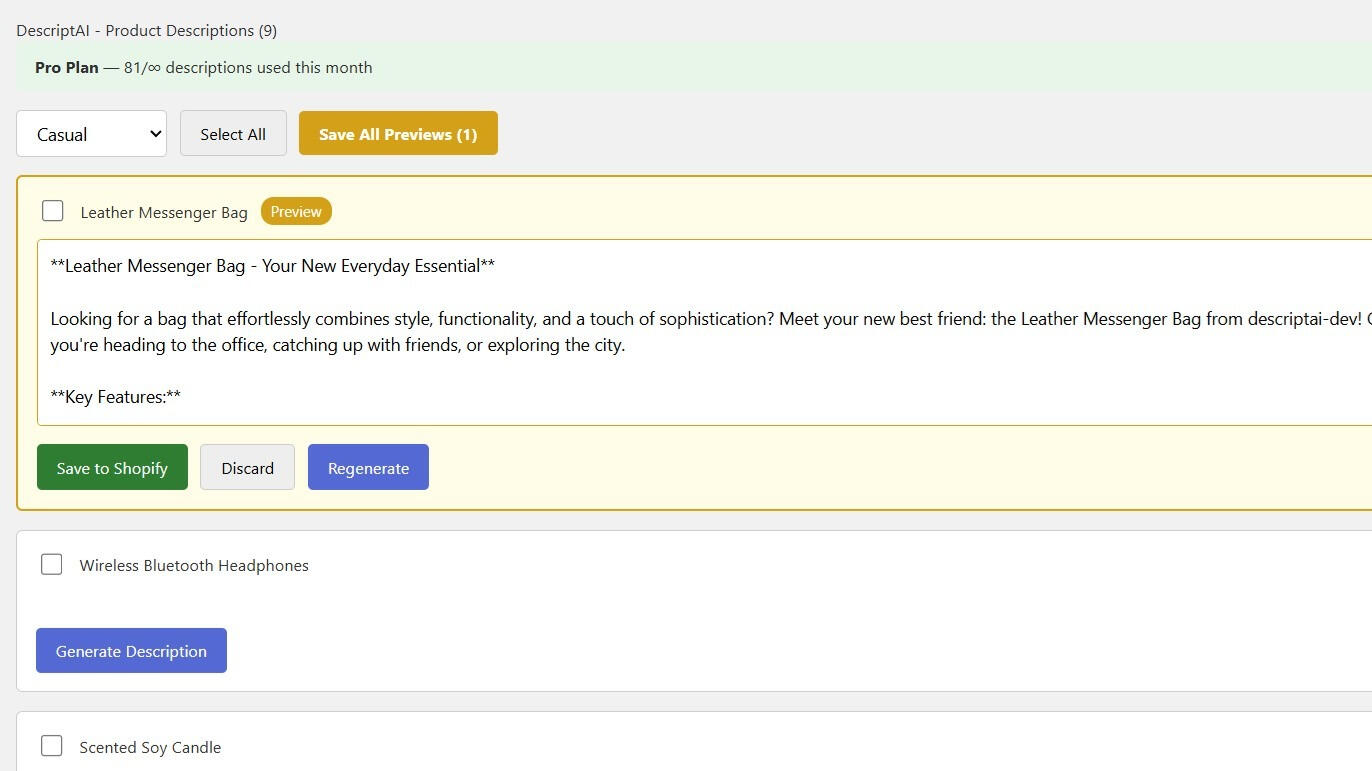Click the Key Features line in description

[116, 397]
